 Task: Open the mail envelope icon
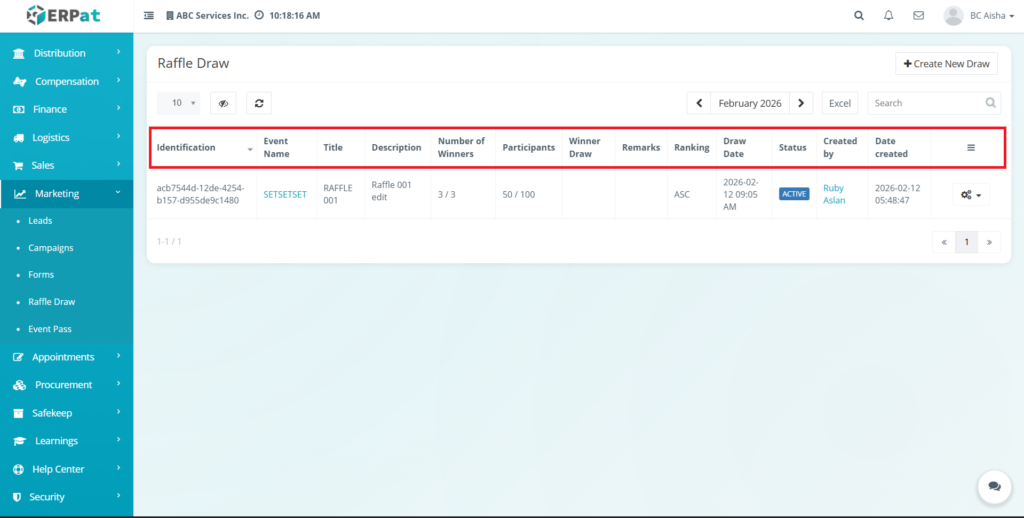click(x=918, y=16)
